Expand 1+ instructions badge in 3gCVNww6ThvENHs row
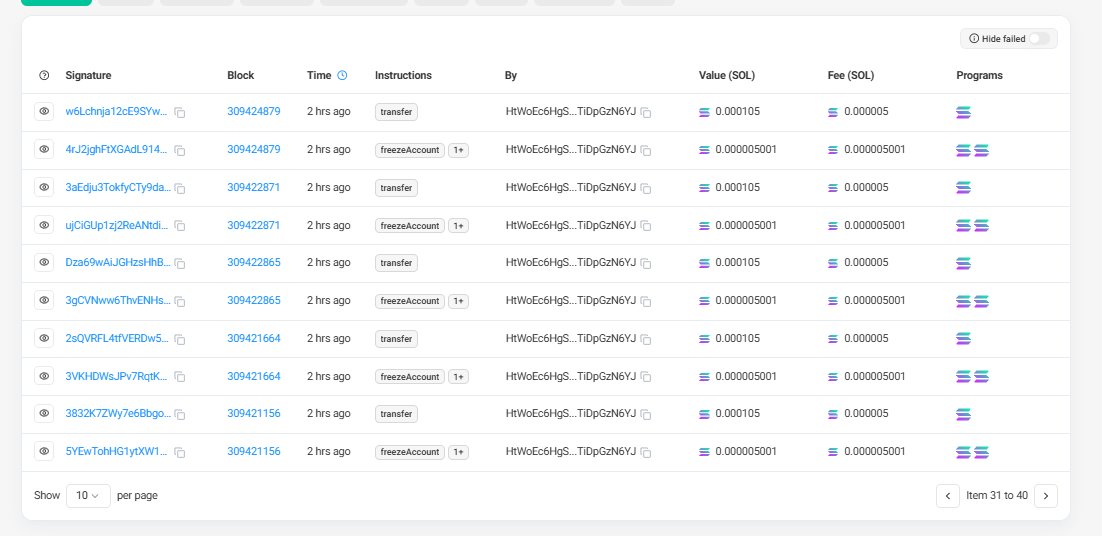The image size is (1102, 536). click(x=458, y=301)
